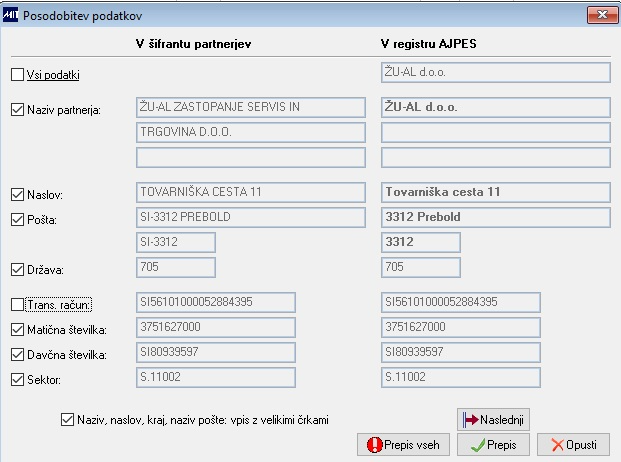Toggle uppercase entry option for naziv, naslov
Viewport: 621px width, 462px height.
tap(67, 420)
